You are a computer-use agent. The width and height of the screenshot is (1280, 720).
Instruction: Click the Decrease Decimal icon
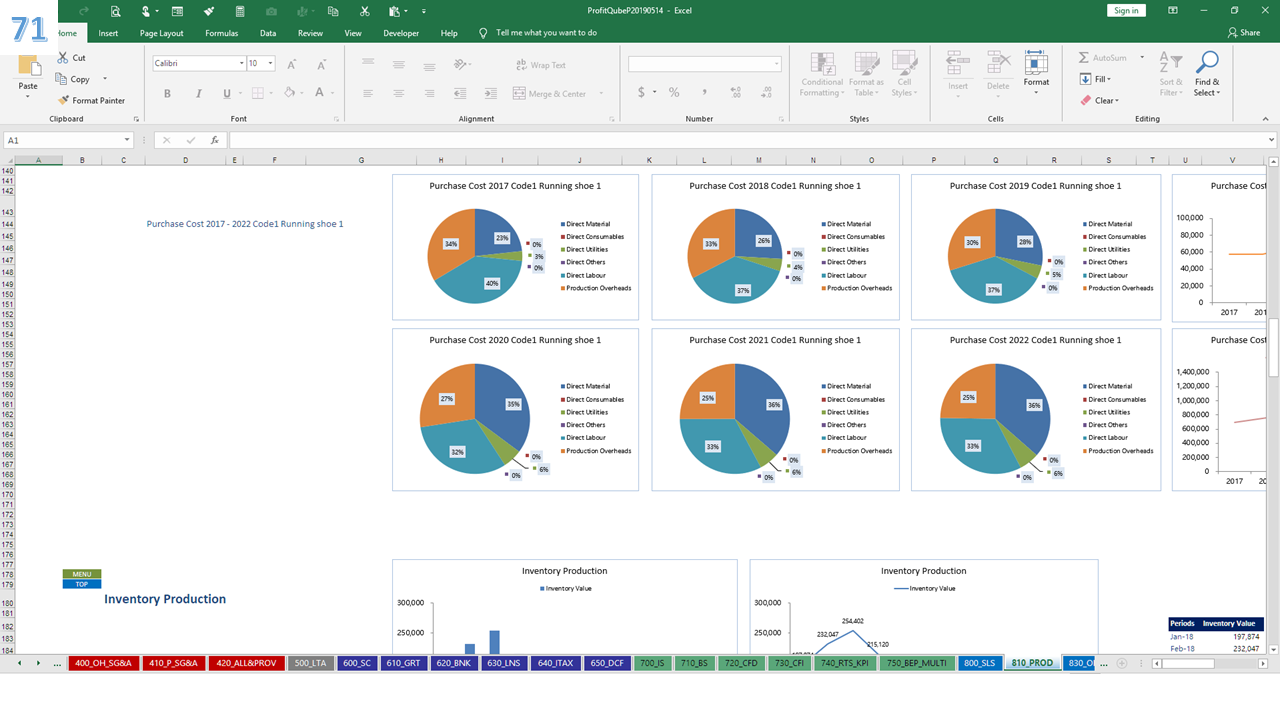coord(765,92)
